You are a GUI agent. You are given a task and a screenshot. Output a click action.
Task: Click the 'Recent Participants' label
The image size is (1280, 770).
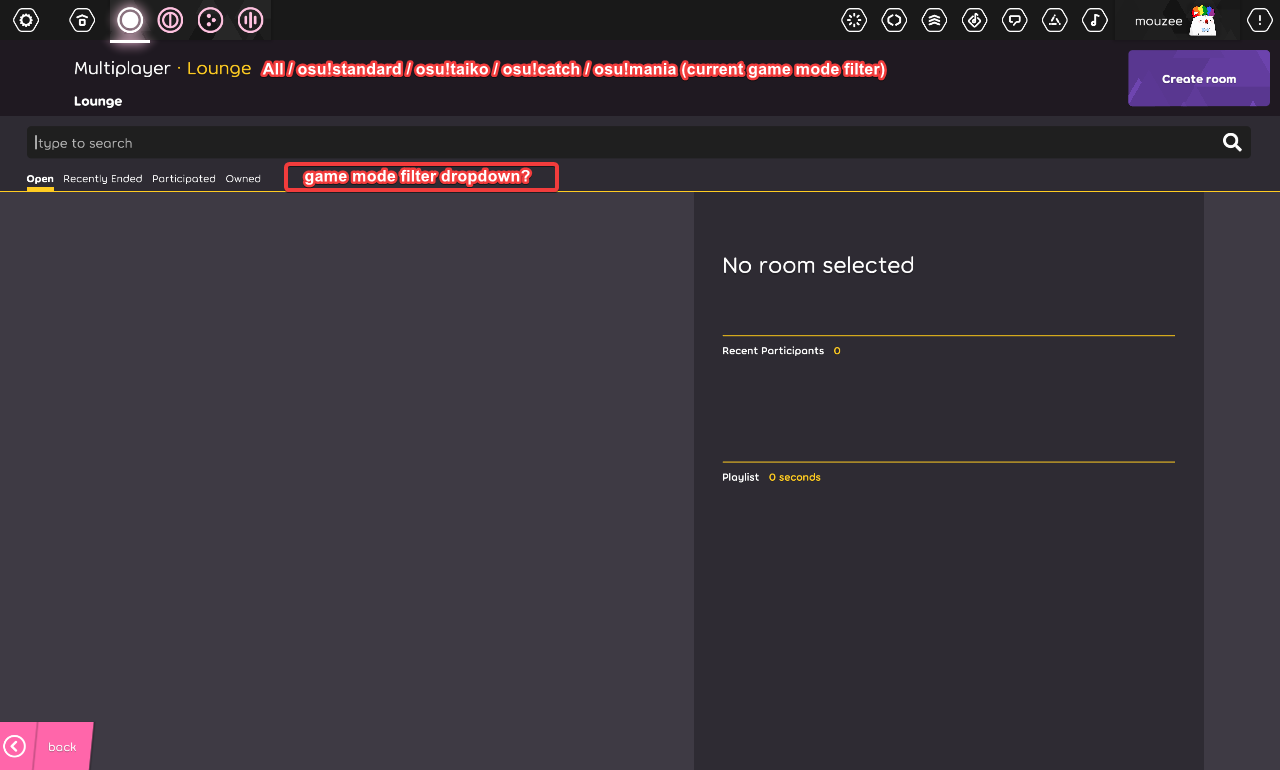773,351
